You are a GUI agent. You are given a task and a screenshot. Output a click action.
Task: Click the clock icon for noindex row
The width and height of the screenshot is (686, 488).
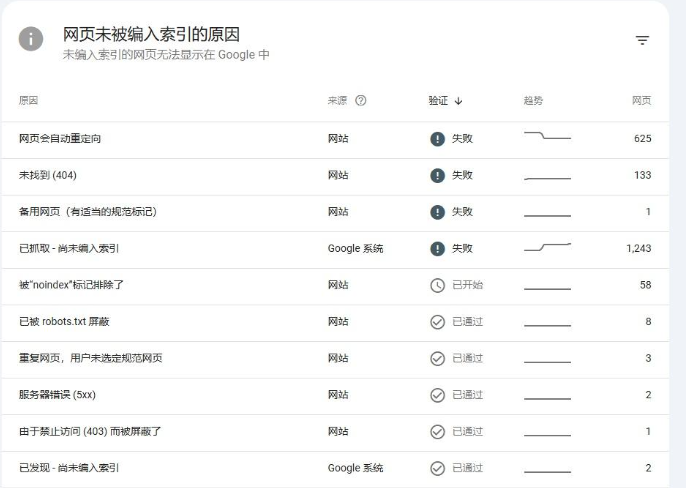tap(437, 285)
